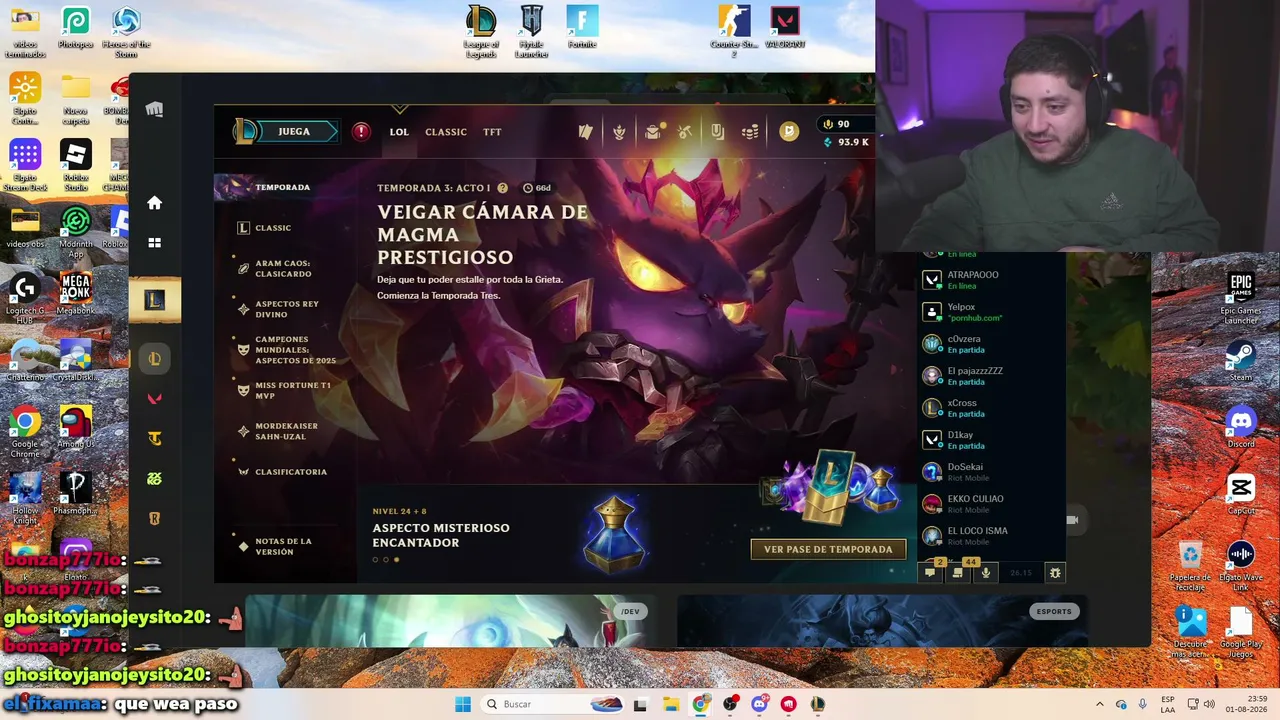1280x720 pixels.
Task: Open Discord desktop shortcut
Action: pos(1240,428)
